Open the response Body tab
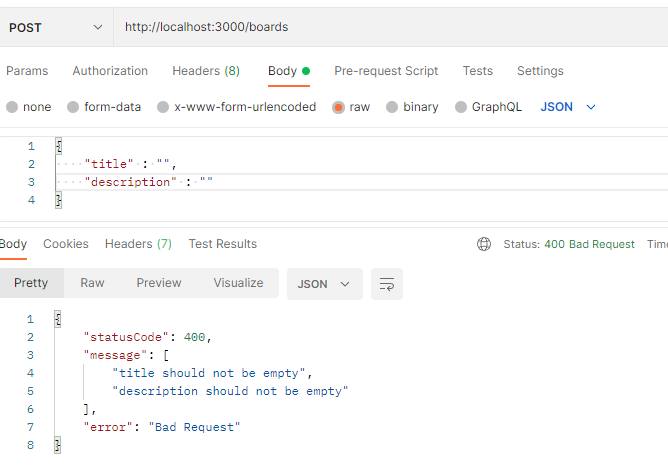This screenshot has width=668, height=470. tap(13, 244)
